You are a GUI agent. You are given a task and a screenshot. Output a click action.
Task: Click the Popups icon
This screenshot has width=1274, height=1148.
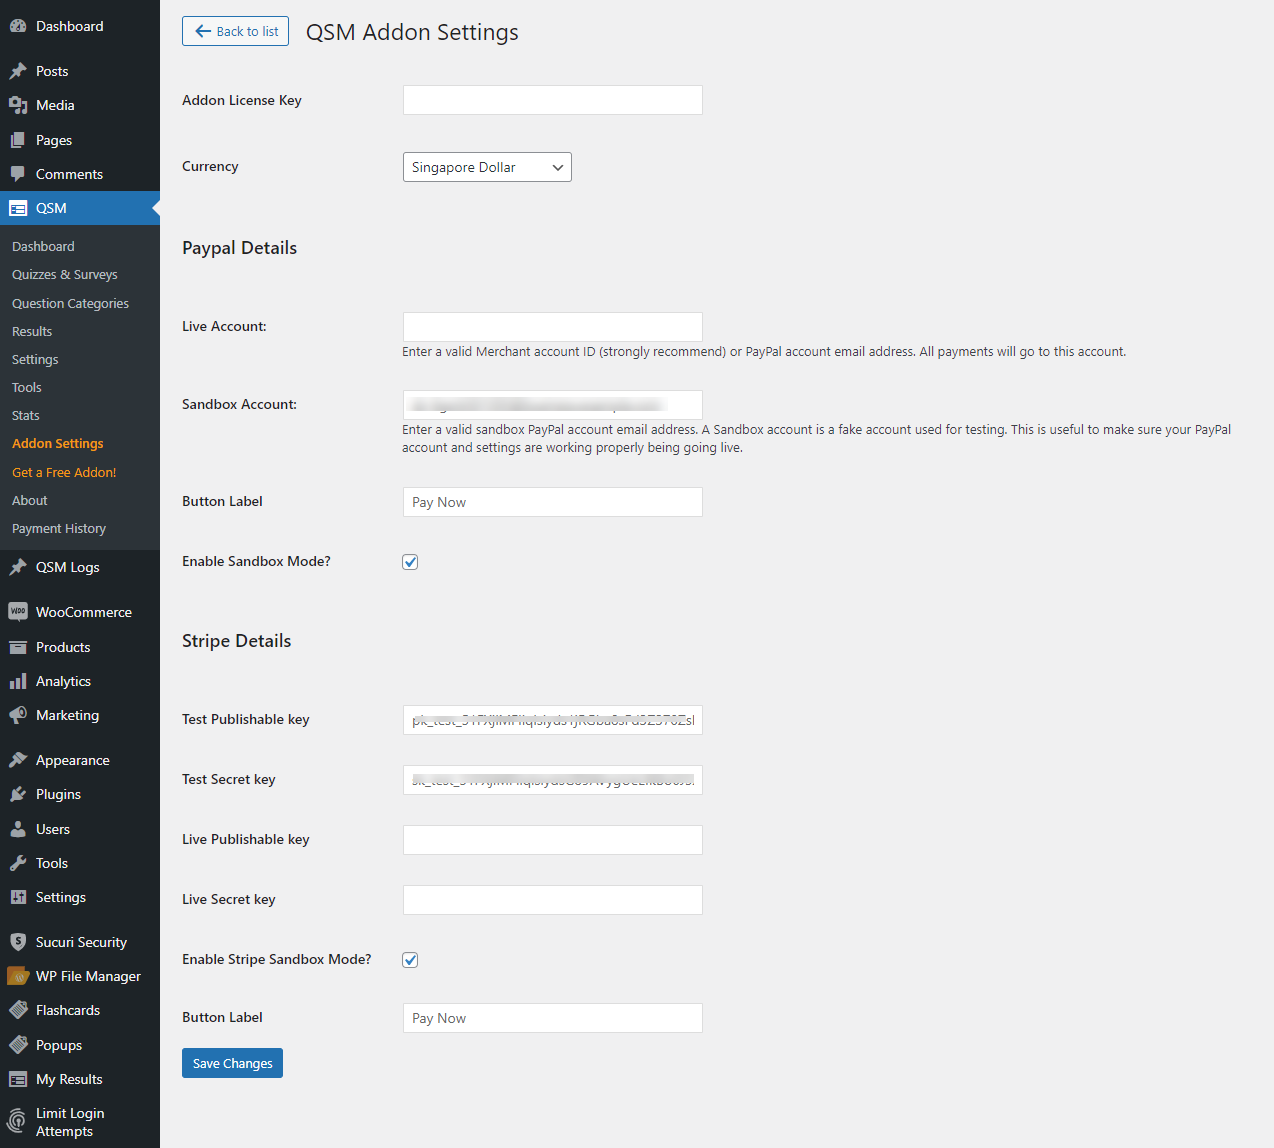point(18,1045)
